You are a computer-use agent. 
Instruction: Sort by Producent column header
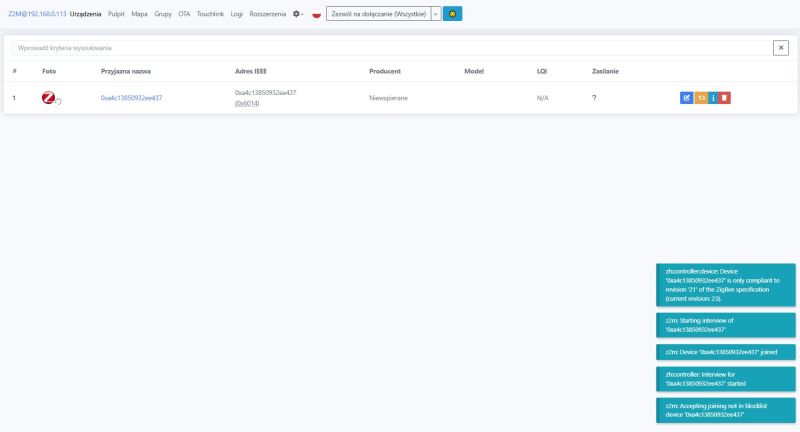(x=385, y=71)
